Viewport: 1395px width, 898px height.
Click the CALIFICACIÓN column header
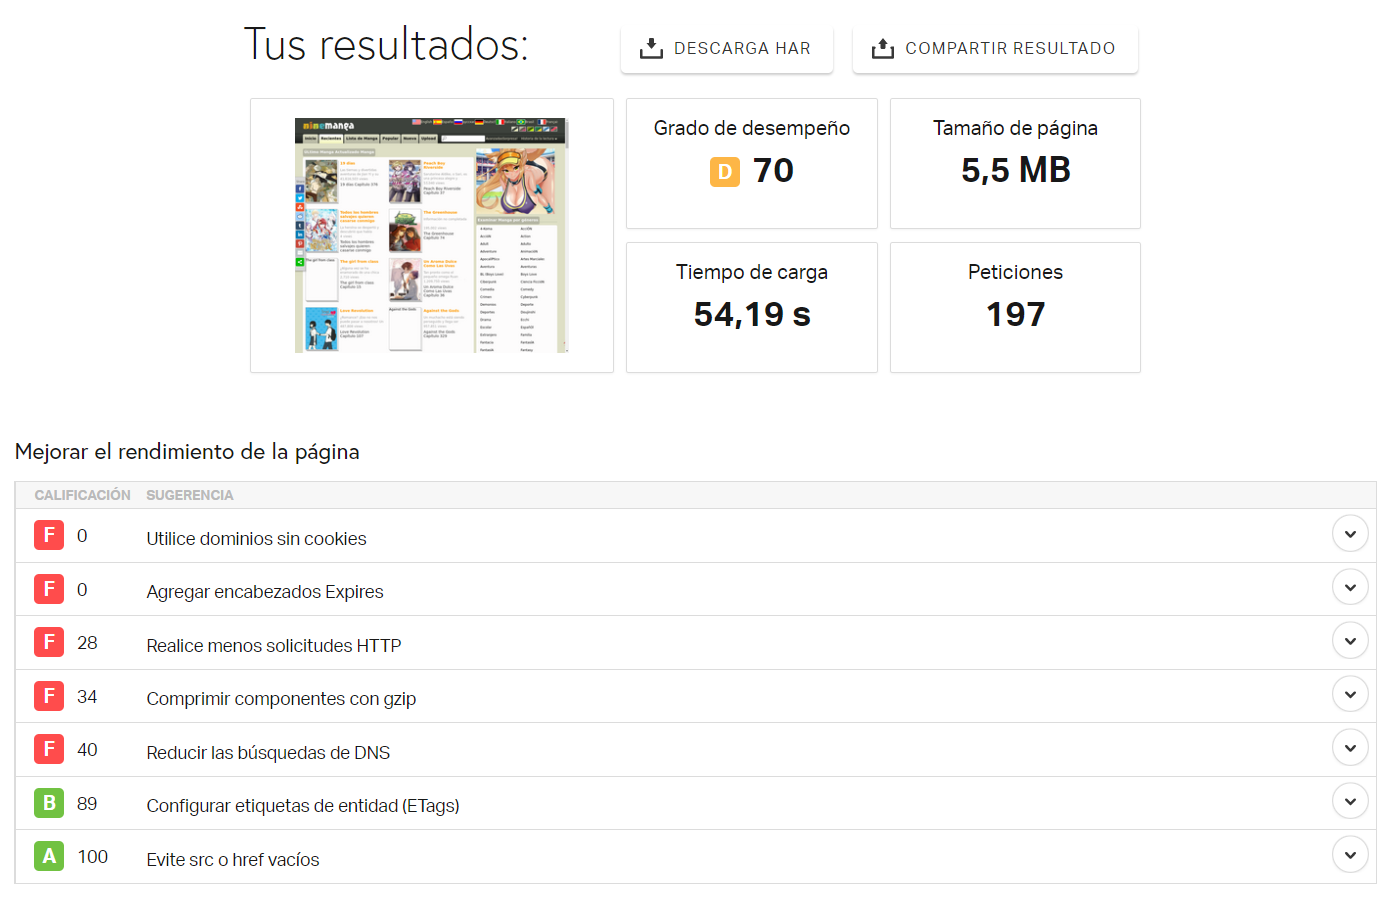pyautogui.click(x=82, y=495)
